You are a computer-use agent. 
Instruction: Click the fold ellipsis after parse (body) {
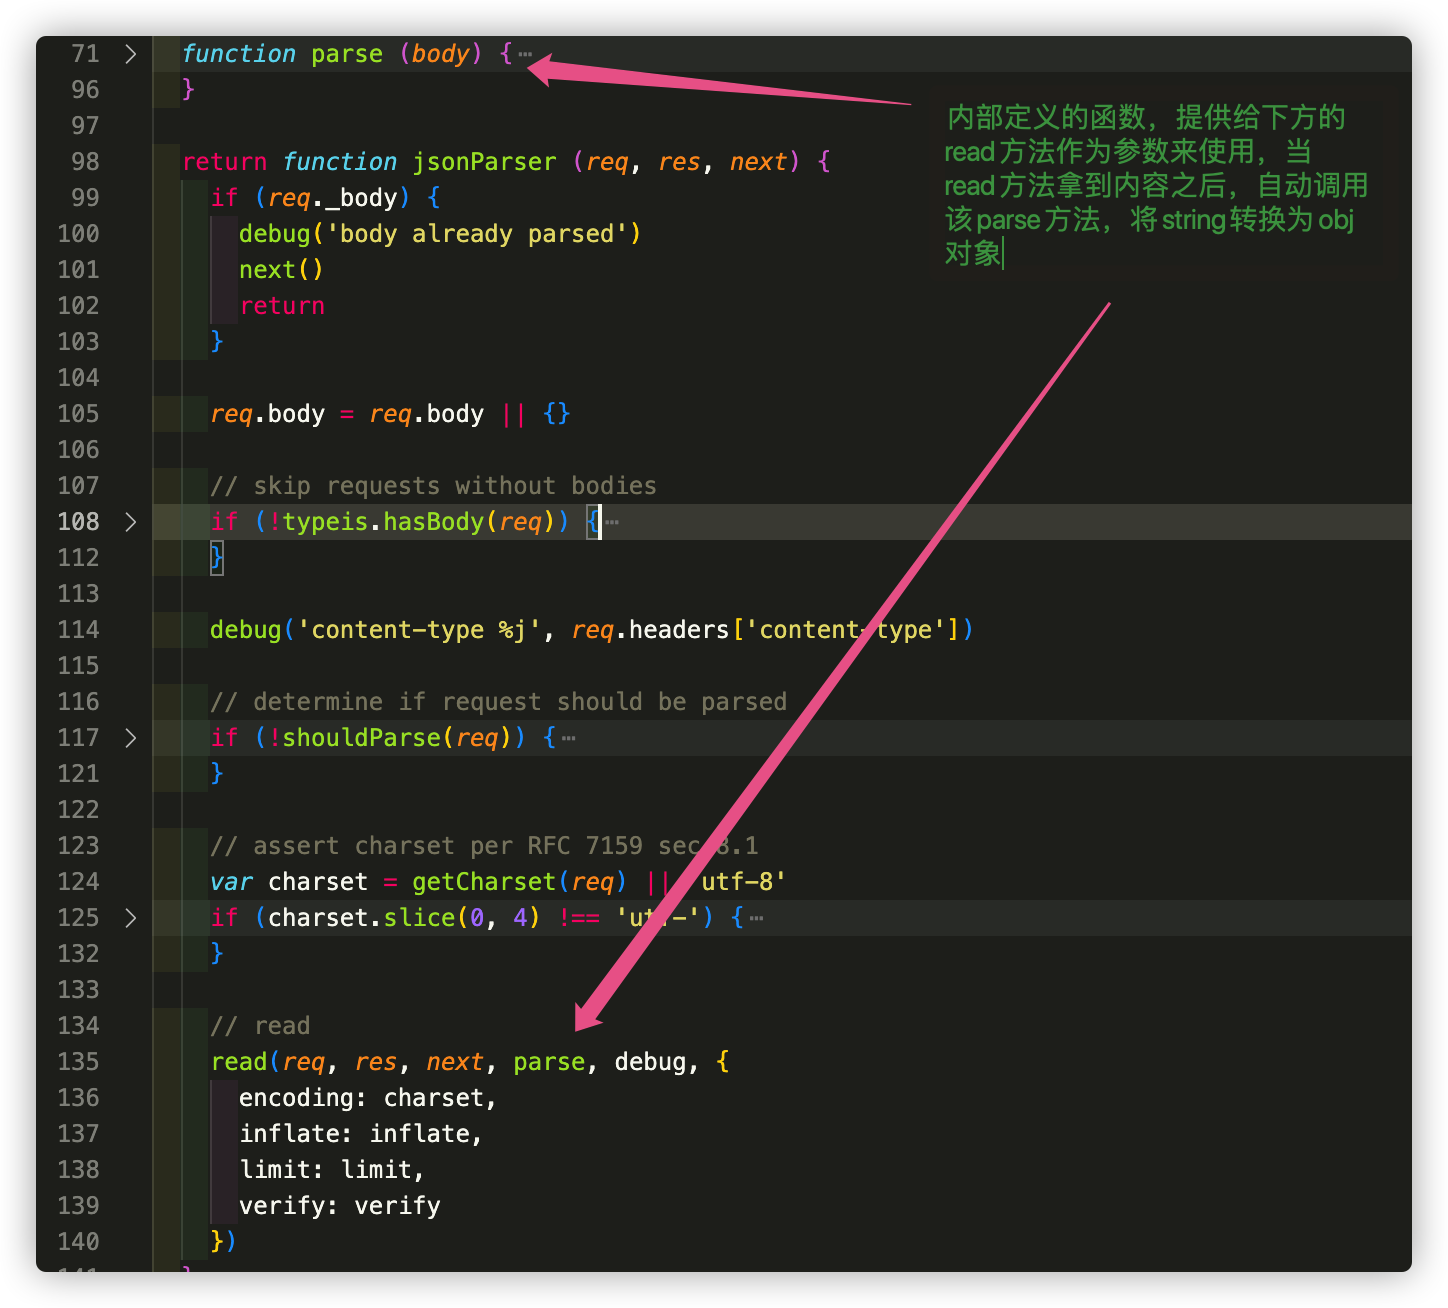[x=525, y=55]
